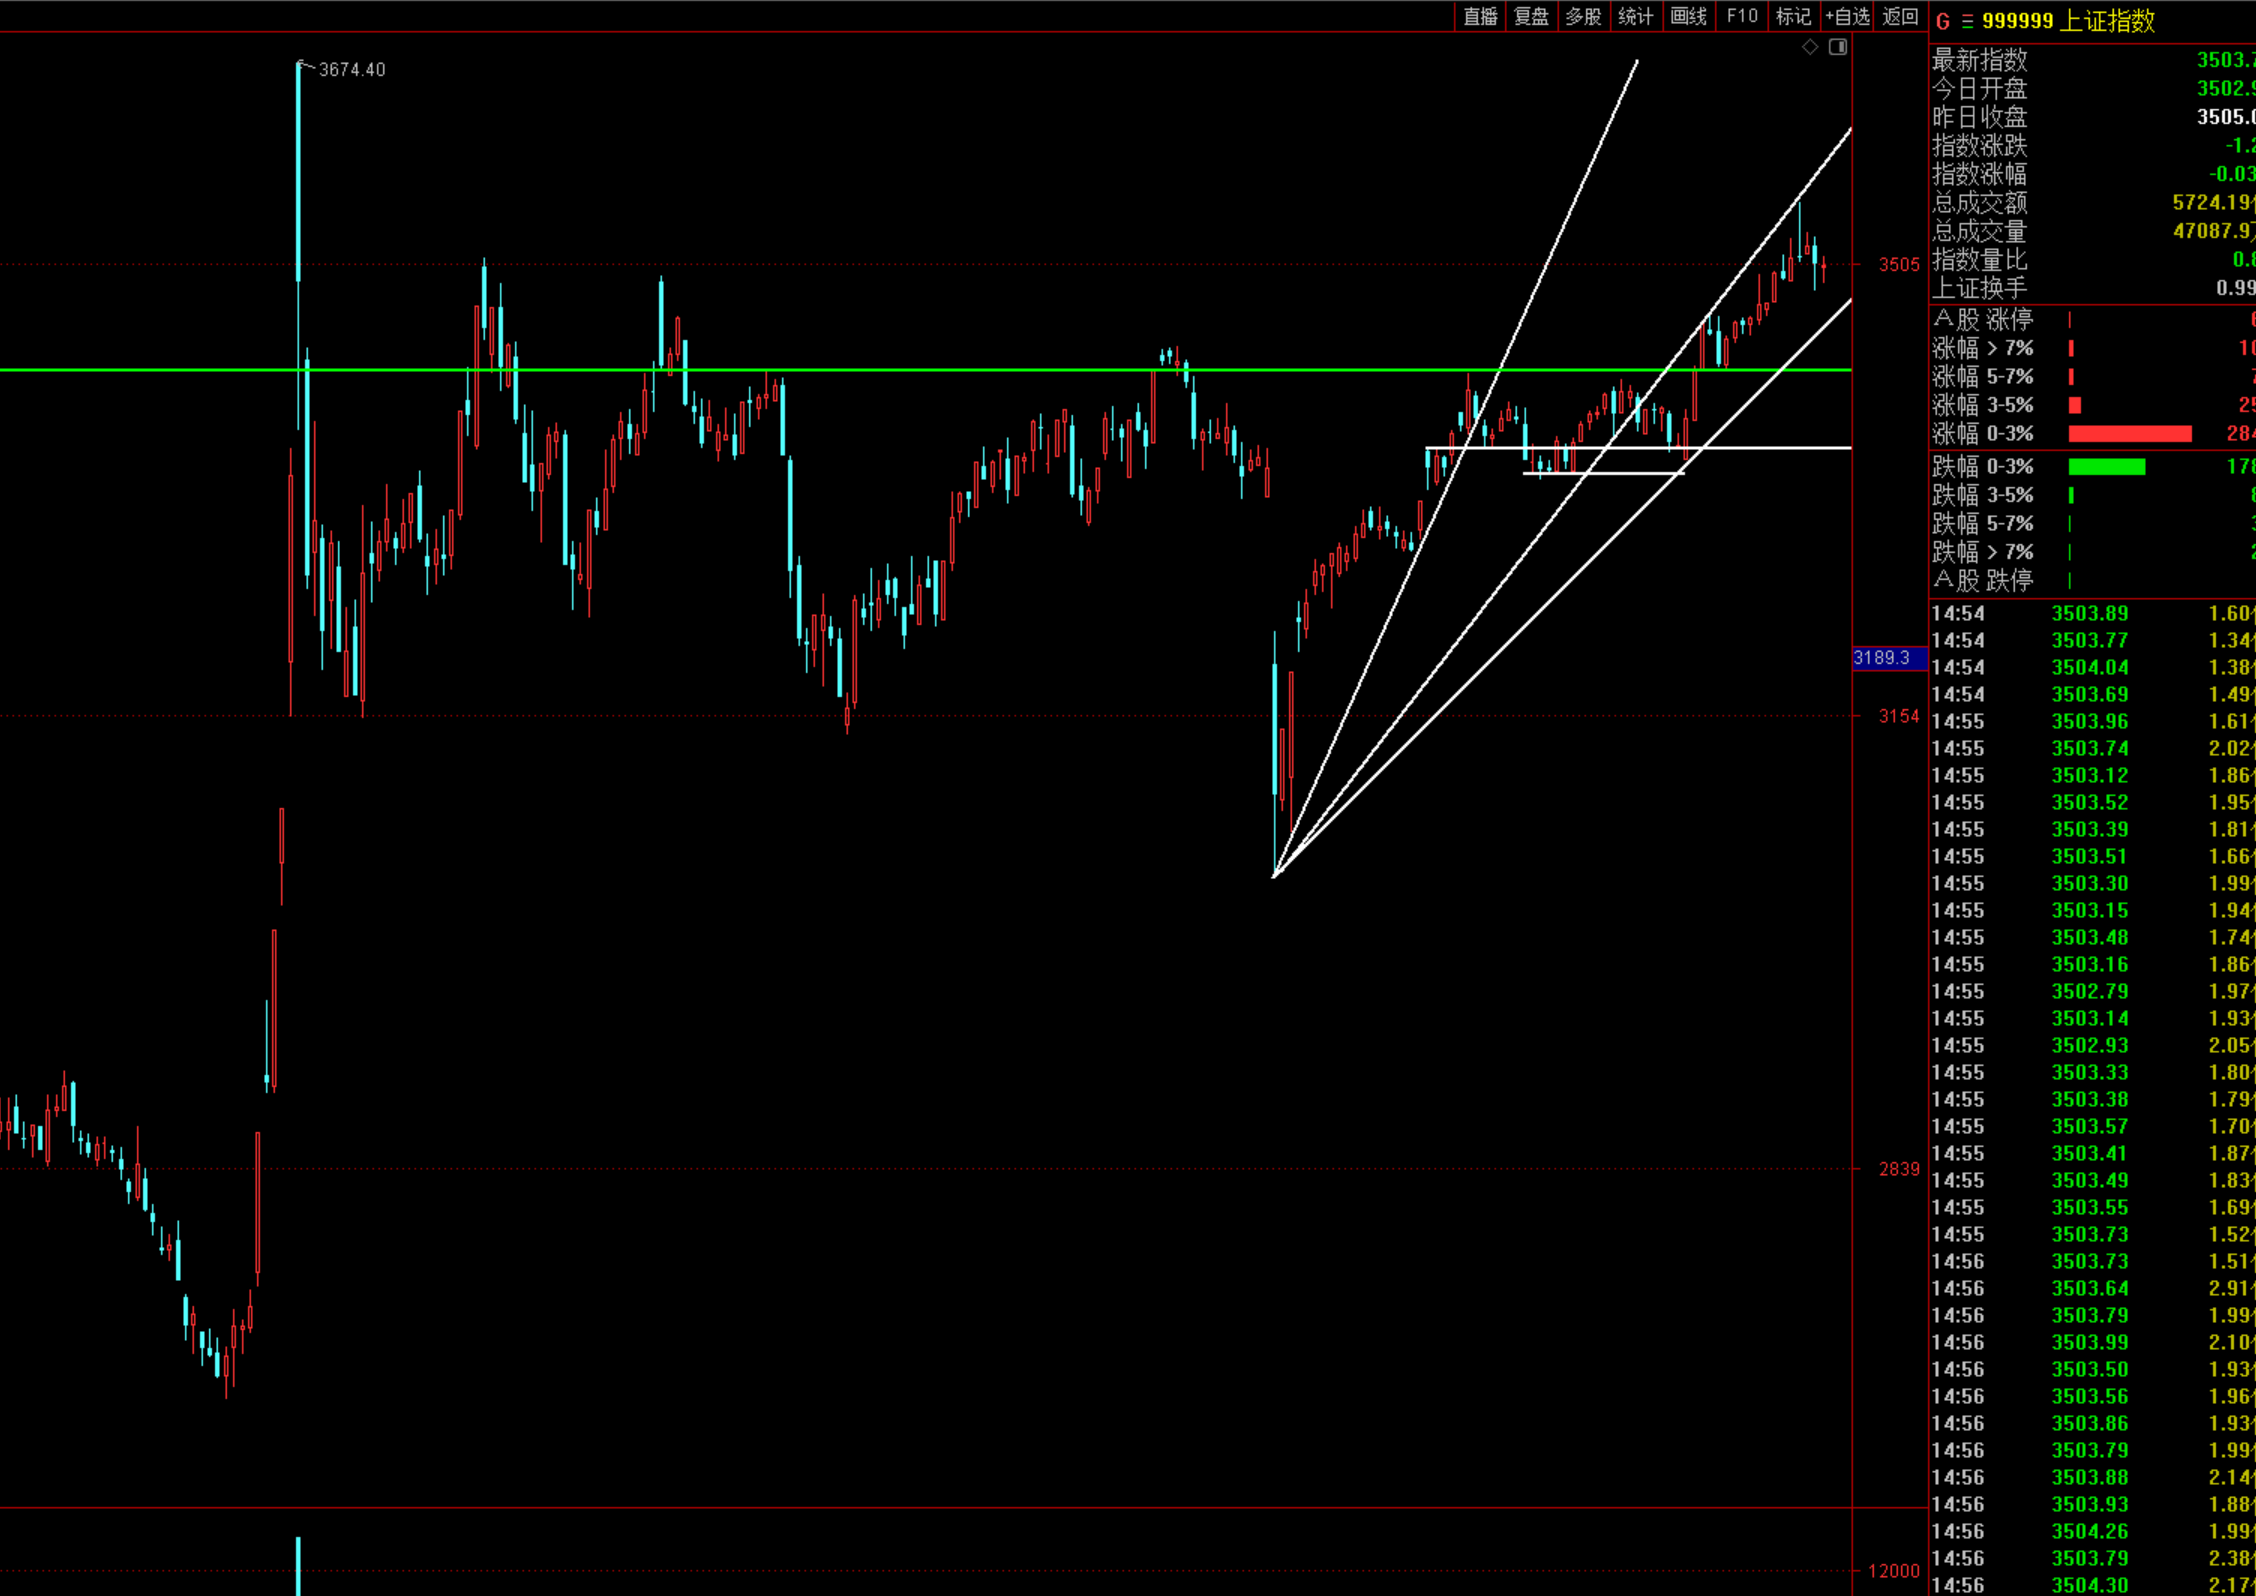
Task: Click the red G icon by index name
Action: (1943, 21)
